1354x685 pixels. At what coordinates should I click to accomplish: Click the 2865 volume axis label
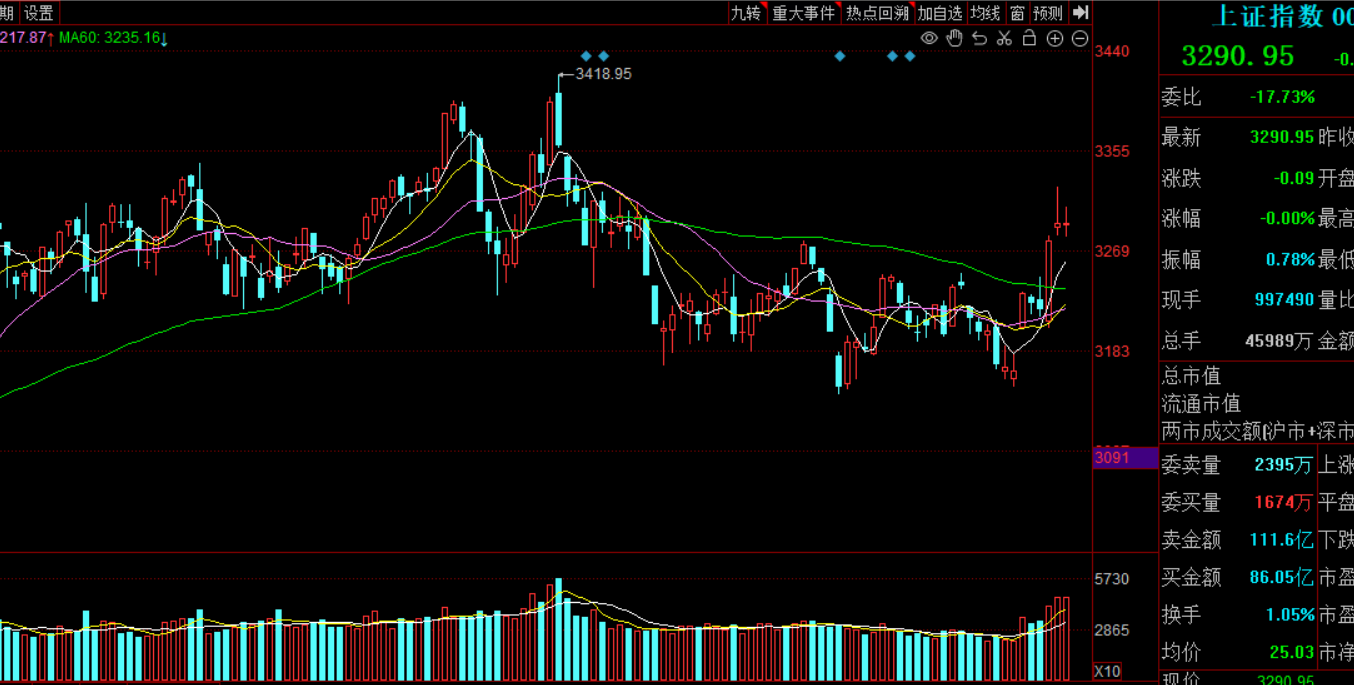1112,631
